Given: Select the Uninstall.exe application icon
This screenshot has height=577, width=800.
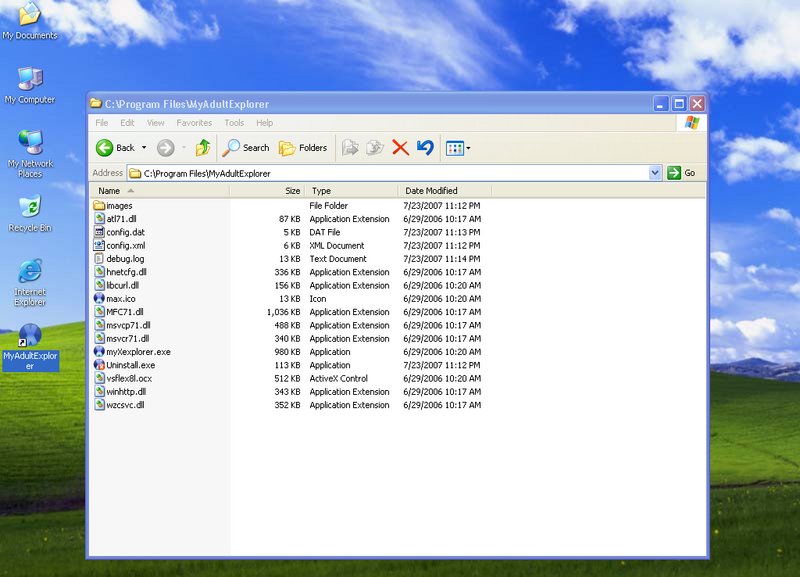Looking at the screenshot, I should point(99,365).
